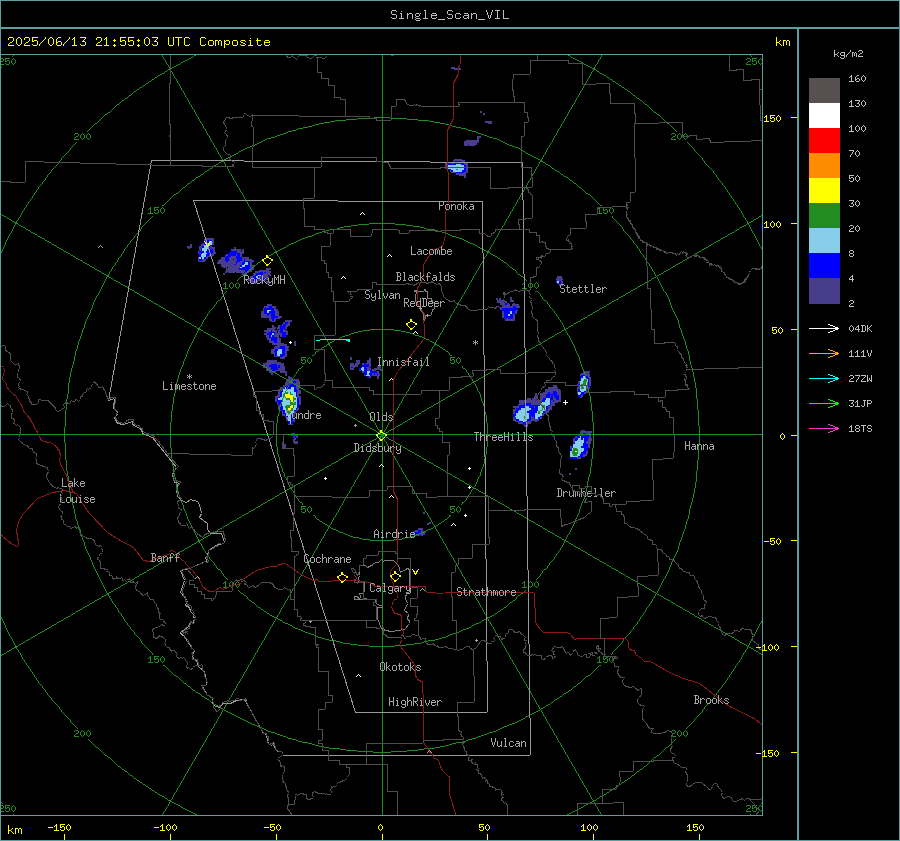
Task: Click the yellow 50 legend color swatch
Action: coord(824,191)
